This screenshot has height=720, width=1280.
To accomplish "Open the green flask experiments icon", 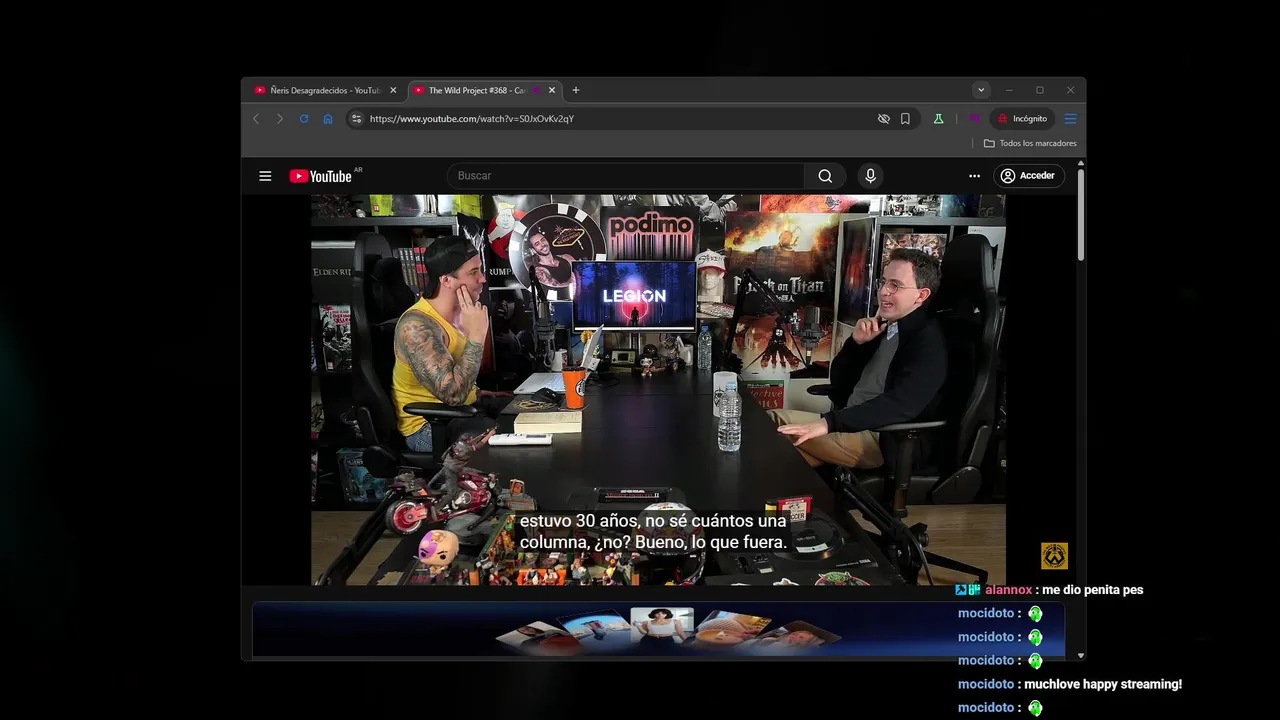I will coord(938,119).
